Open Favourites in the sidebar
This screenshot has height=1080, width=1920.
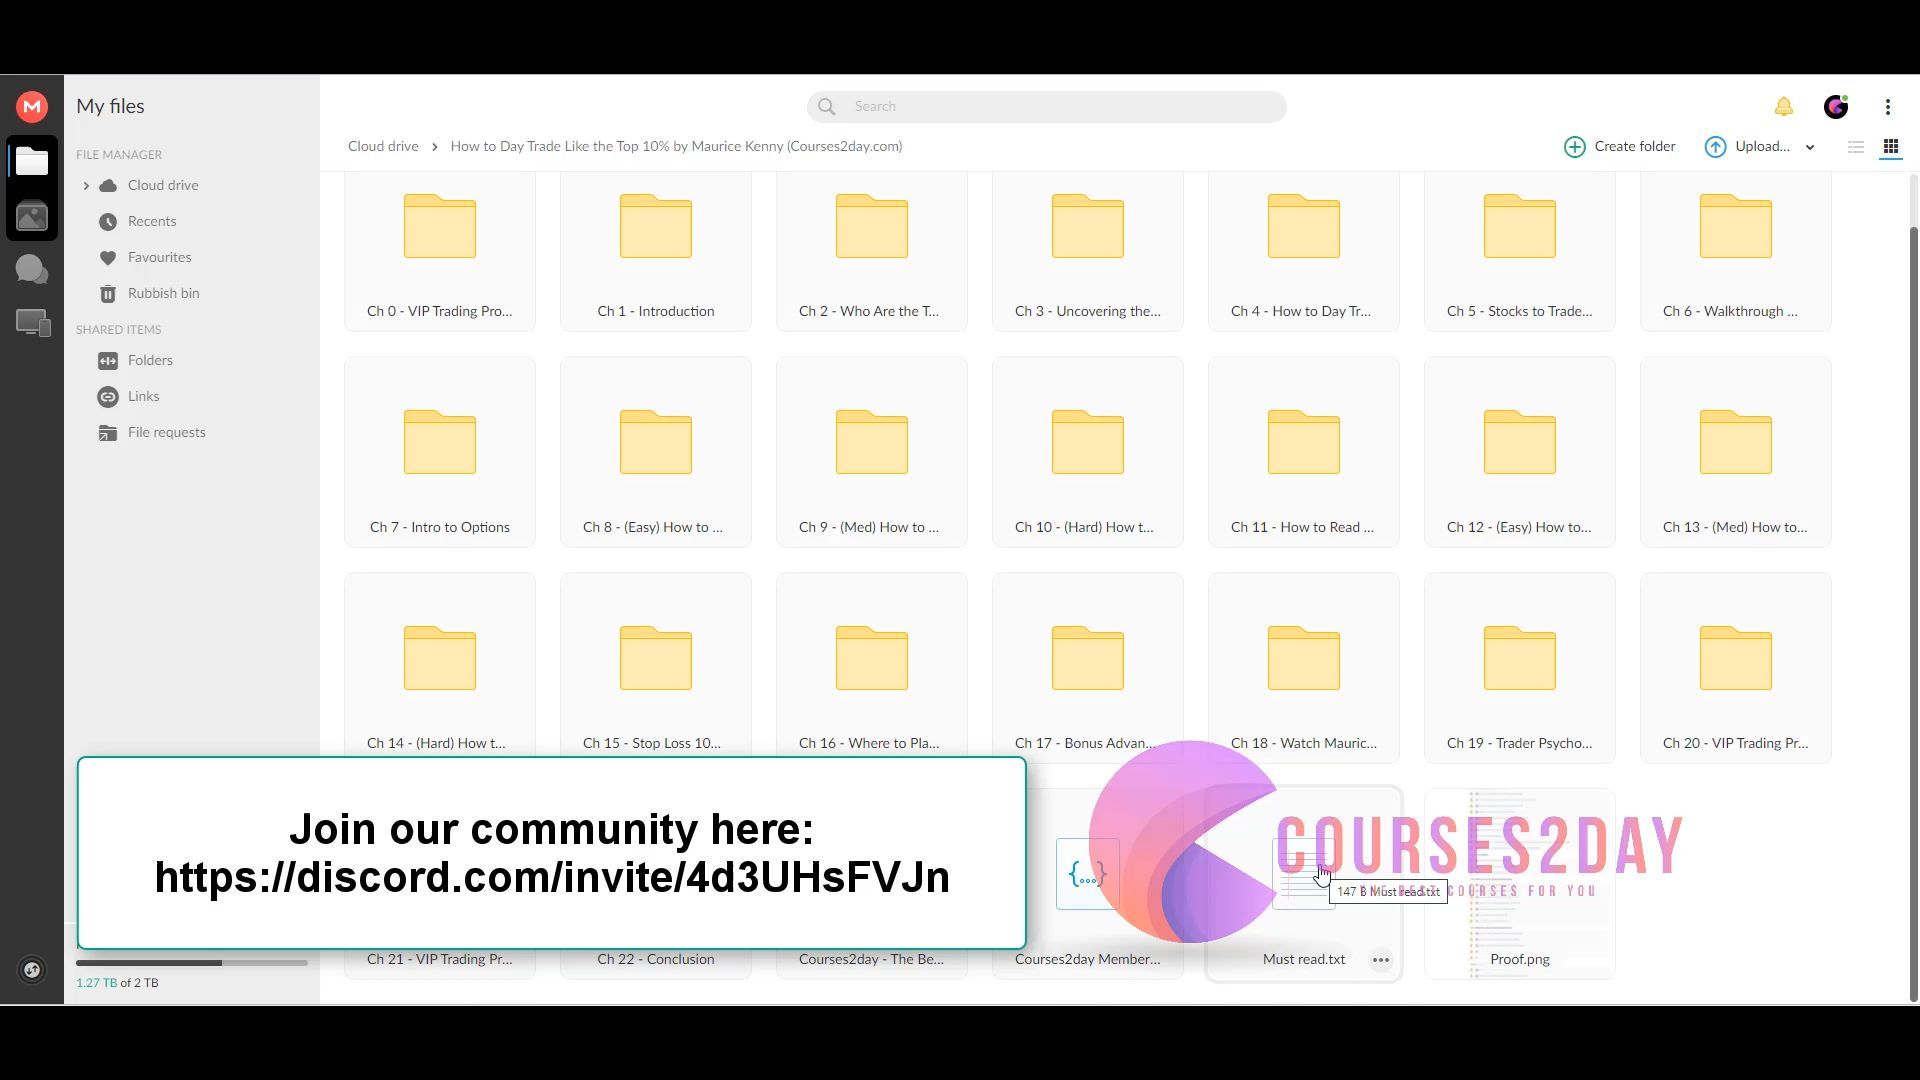click(x=159, y=257)
